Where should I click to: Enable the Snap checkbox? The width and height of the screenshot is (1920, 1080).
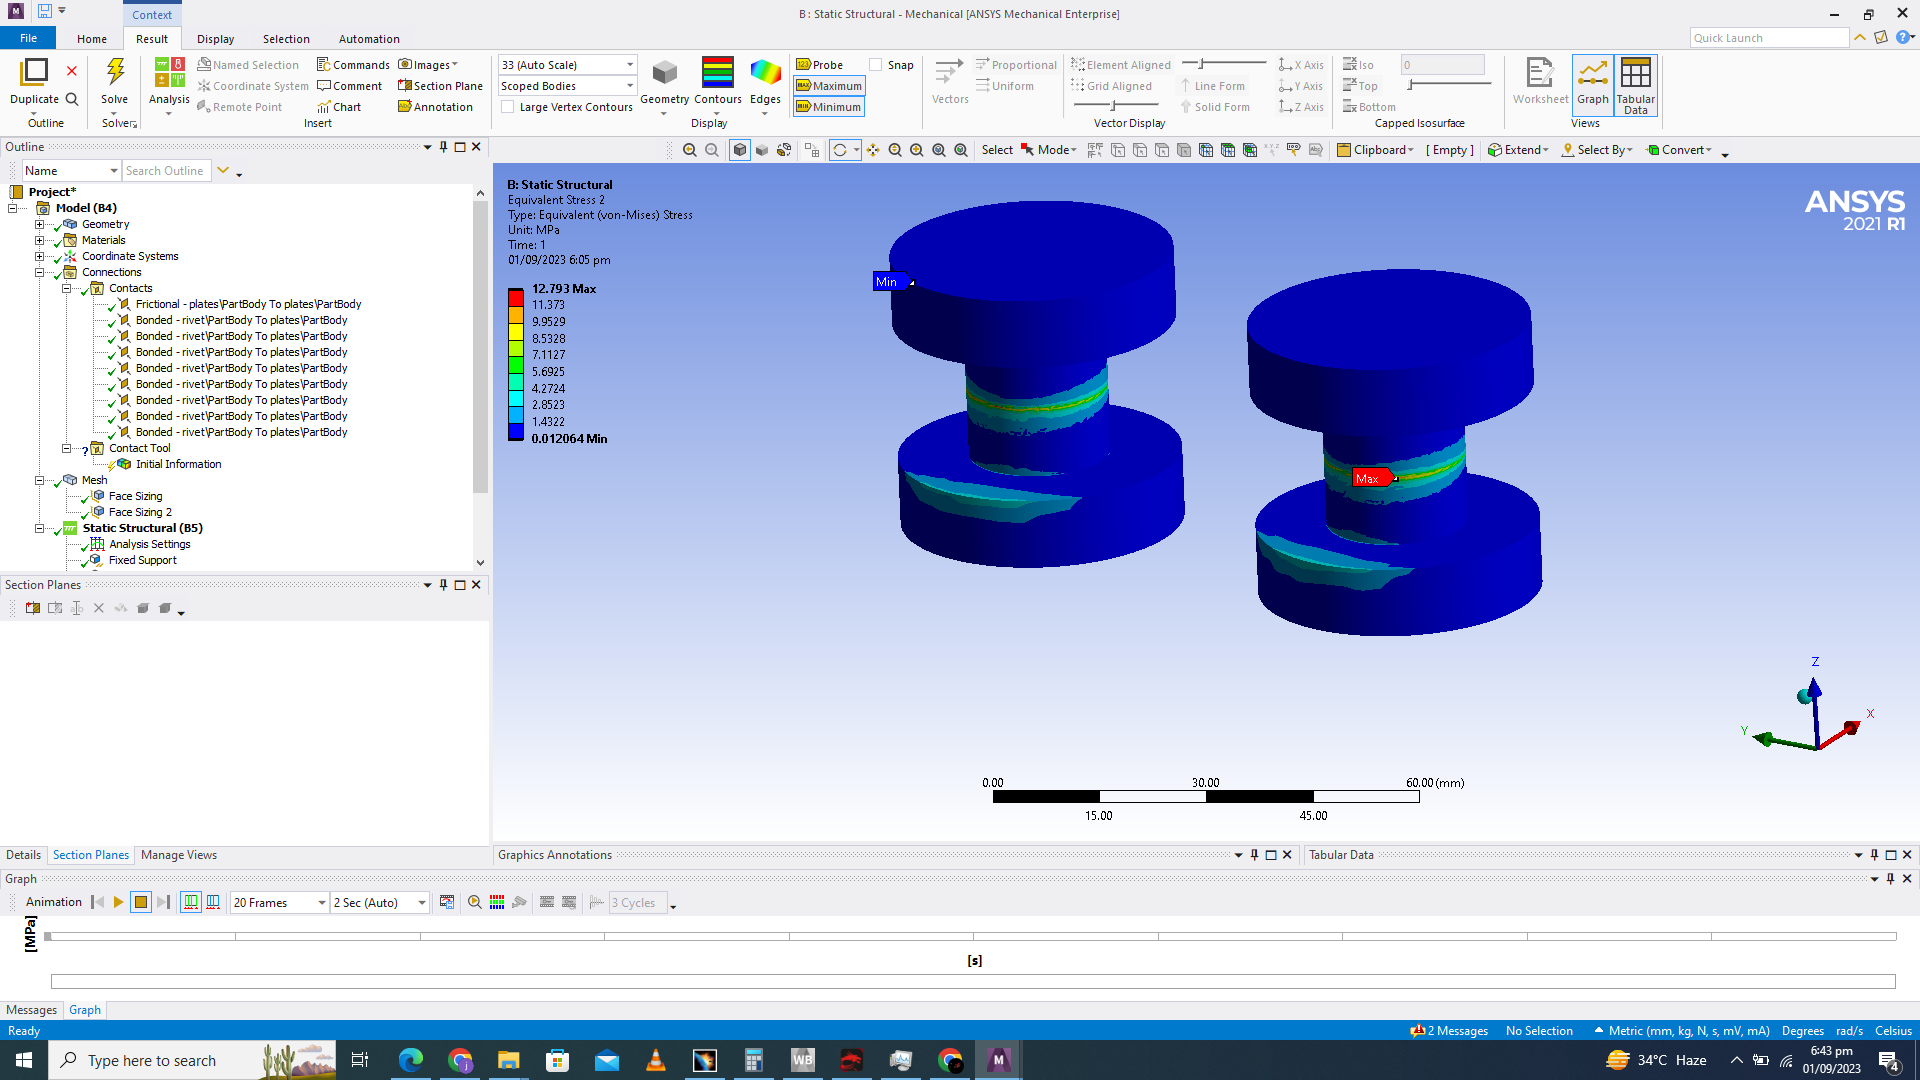876,65
